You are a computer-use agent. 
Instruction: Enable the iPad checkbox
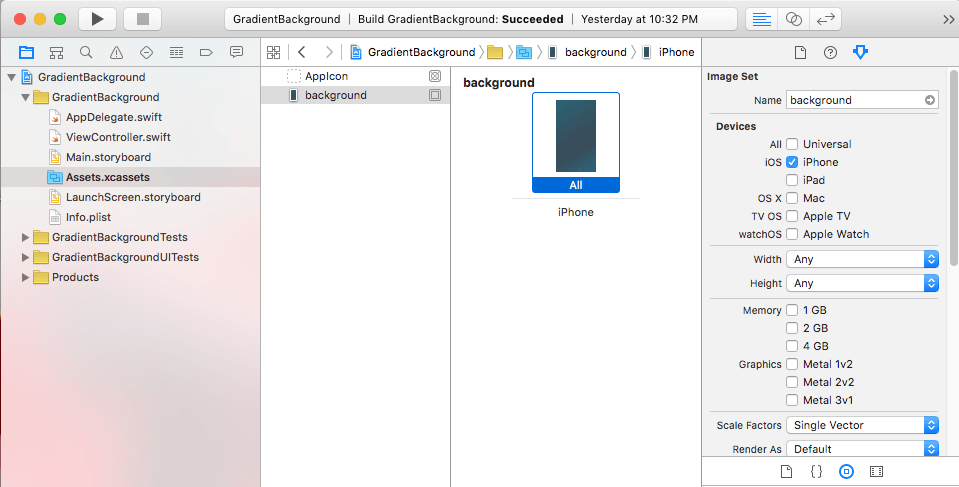[x=792, y=180]
